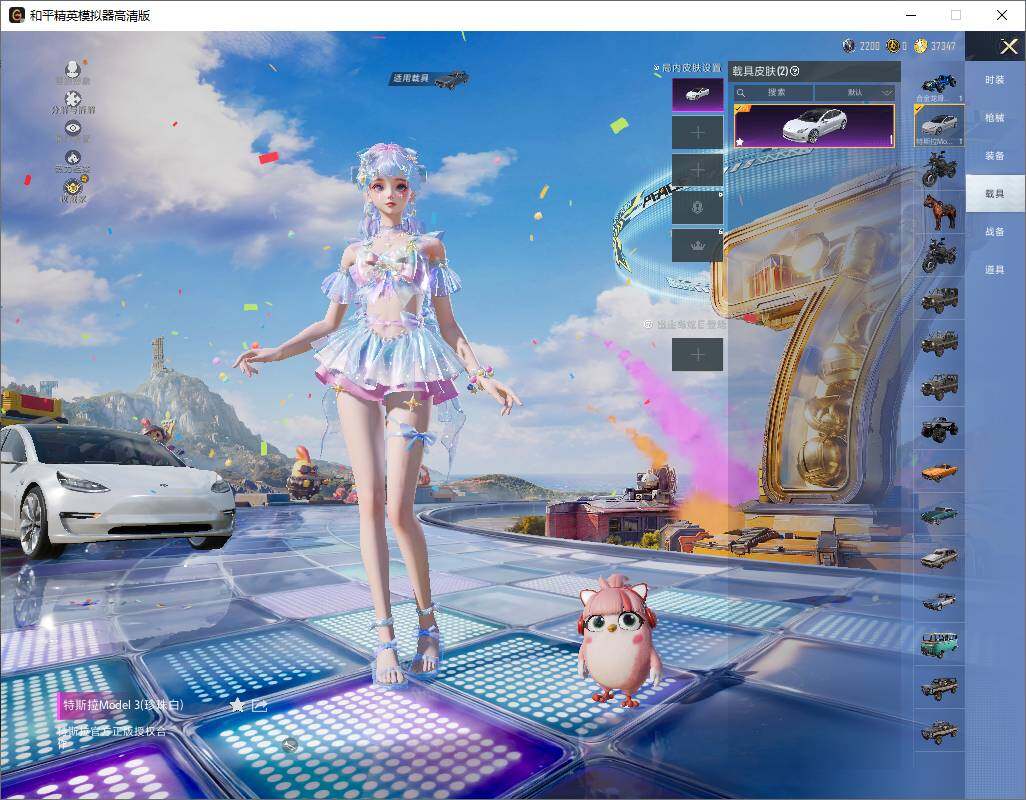Favorite the Tesla Model 3 with star icon
Screen dimensions: 1026x800
(237, 704)
